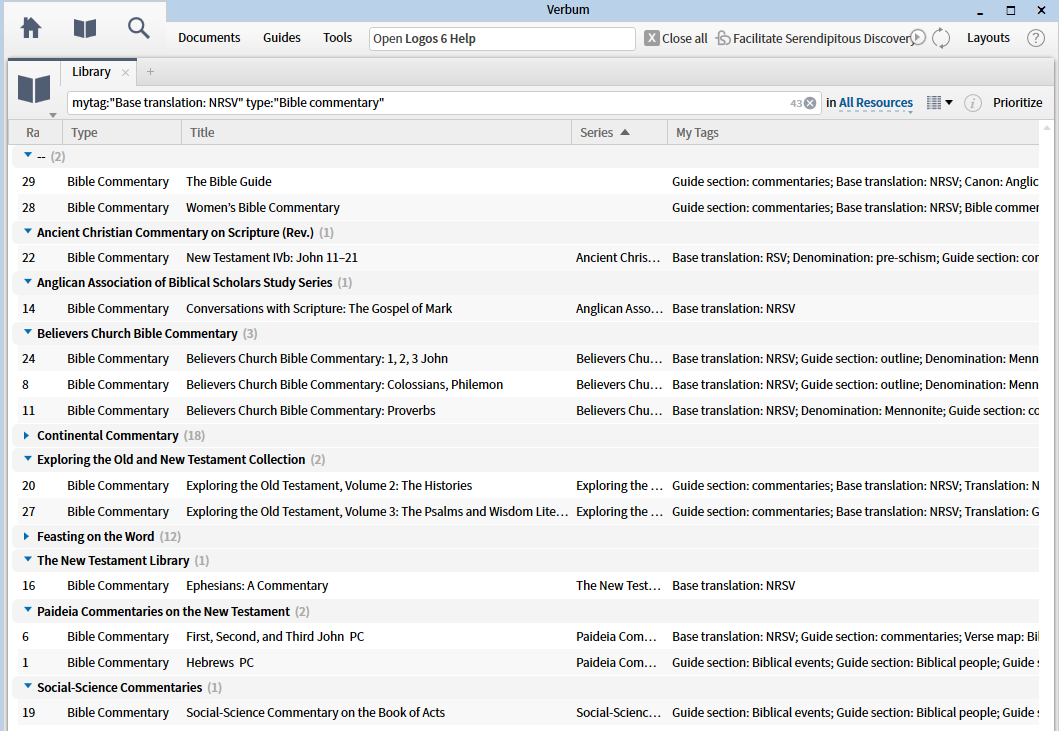Image resolution: width=1059 pixels, height=731 pixels.
Task: Click the play arrow icon next to Discovery
Action: pos(918,37)
